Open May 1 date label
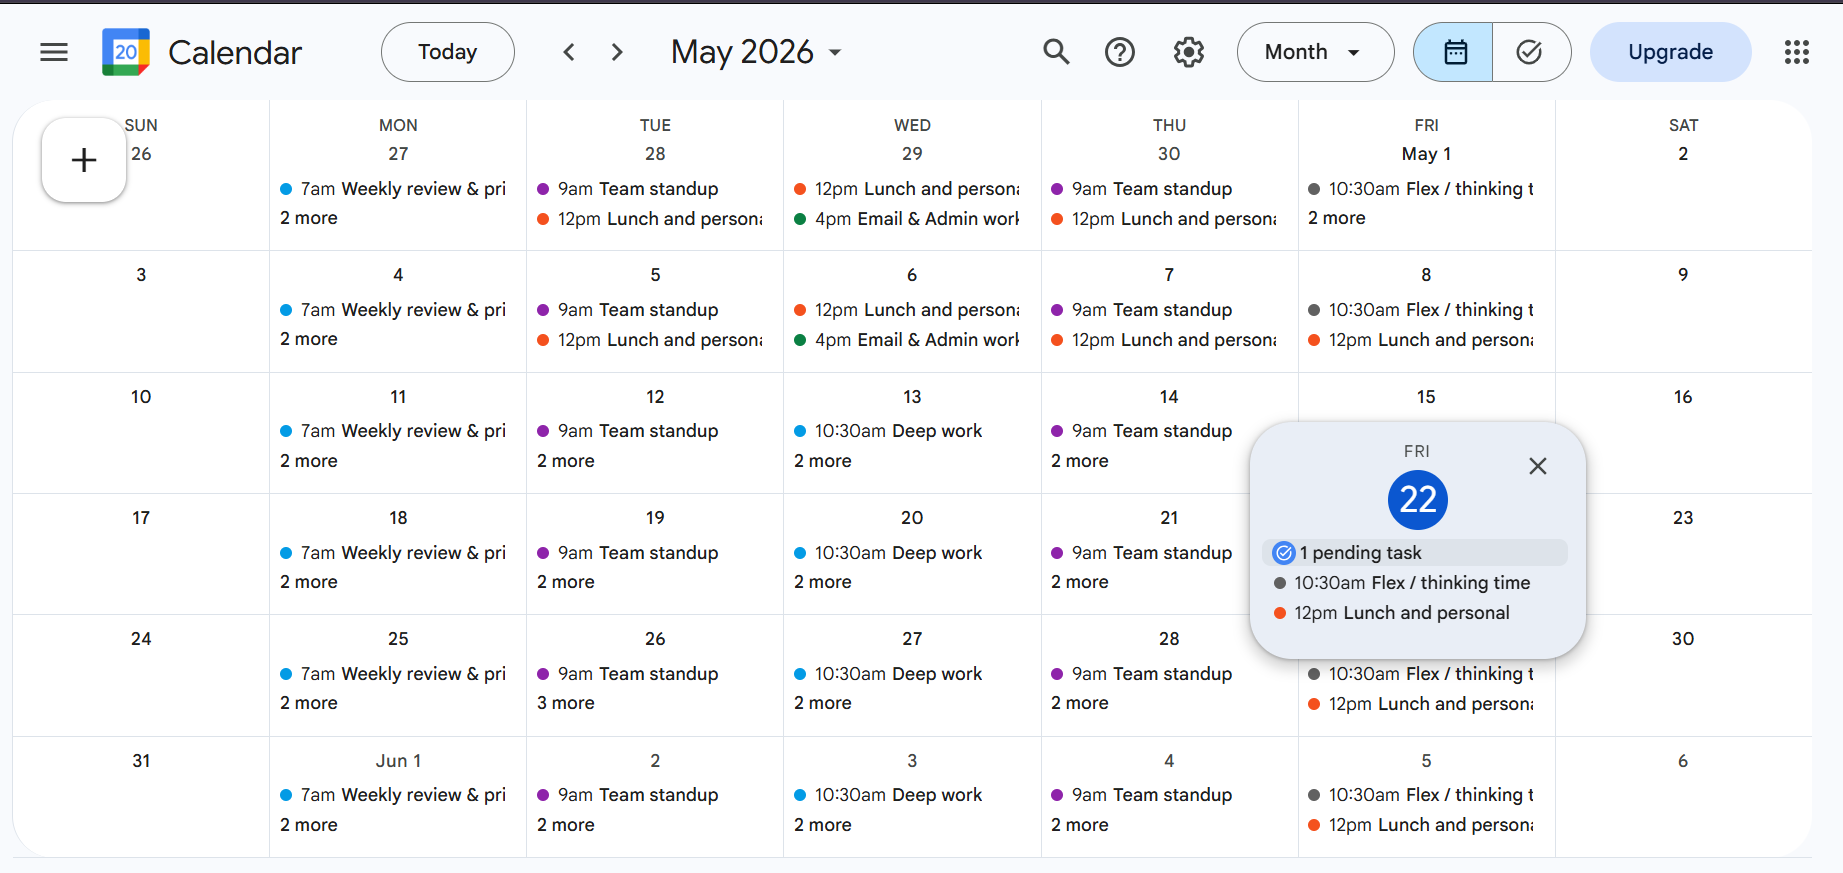The height and width of the screenshot is (873, 1843). click(x=1426, y=154)
